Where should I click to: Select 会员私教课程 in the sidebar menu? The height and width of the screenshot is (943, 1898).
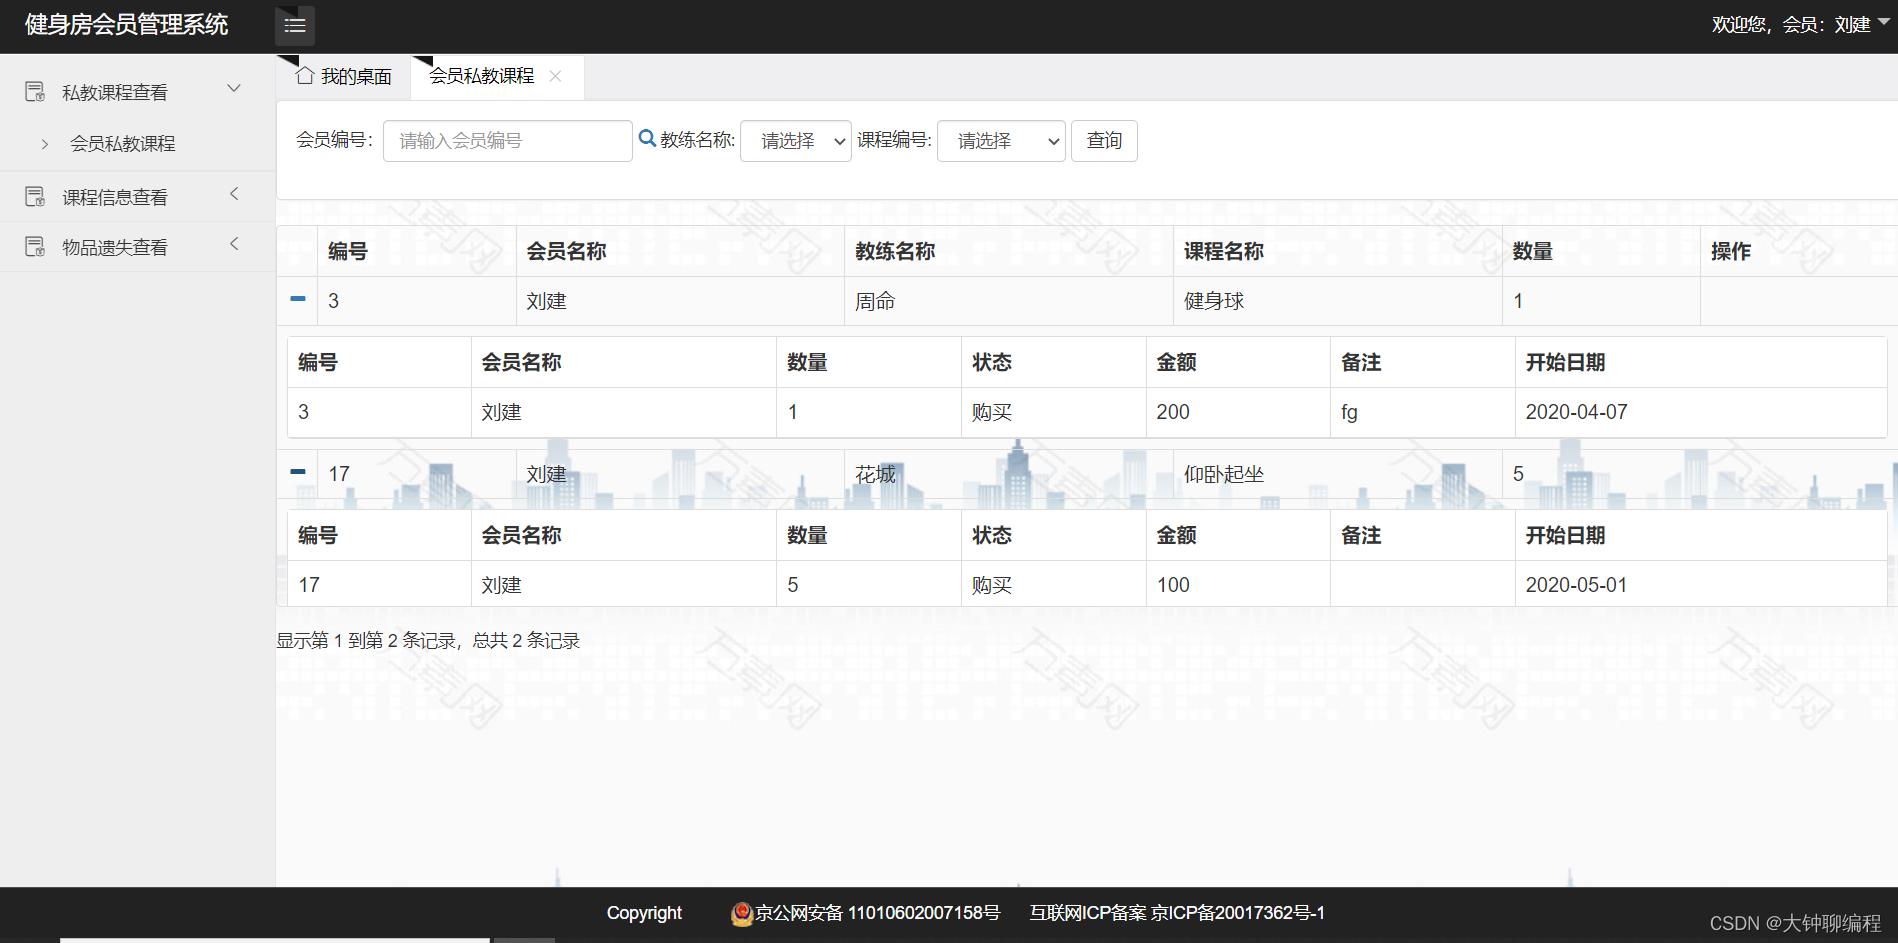point(122,143)
